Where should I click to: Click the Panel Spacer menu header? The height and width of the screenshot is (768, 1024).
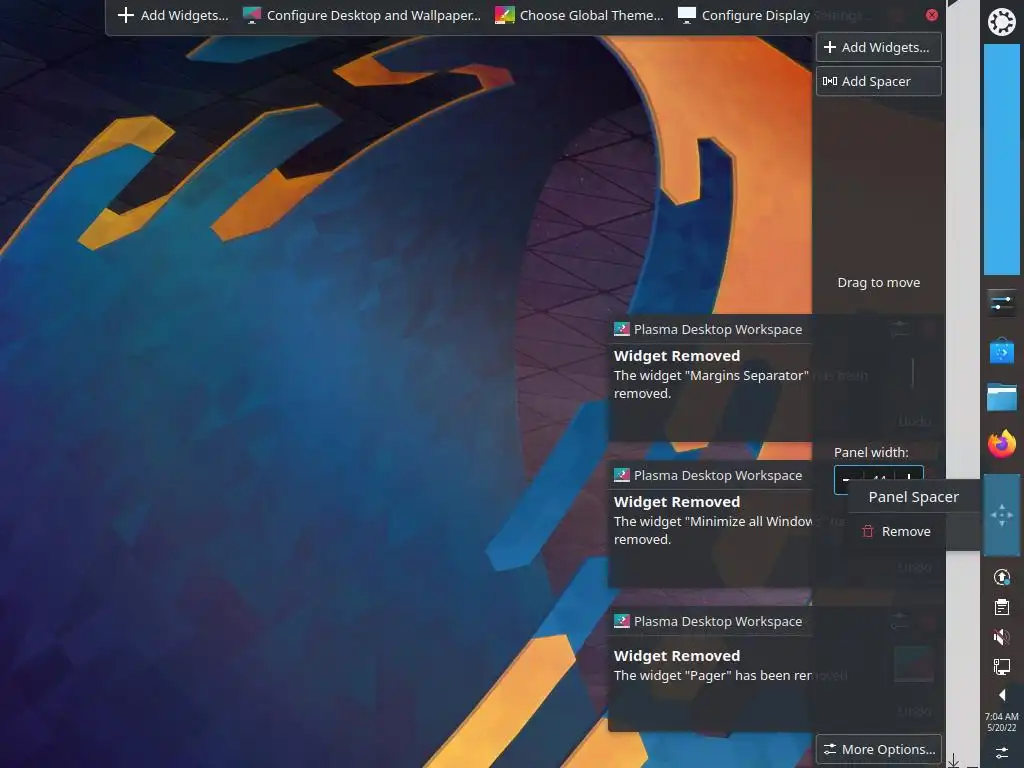[x=913, y=497]
